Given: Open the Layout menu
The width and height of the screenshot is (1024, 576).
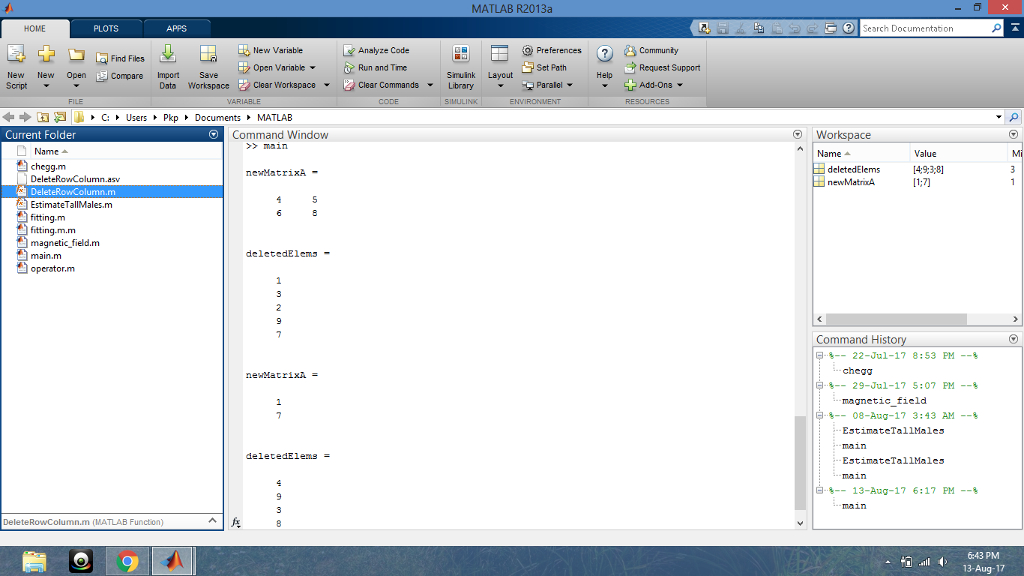Looking at the screenshot, I should point(500,67).
